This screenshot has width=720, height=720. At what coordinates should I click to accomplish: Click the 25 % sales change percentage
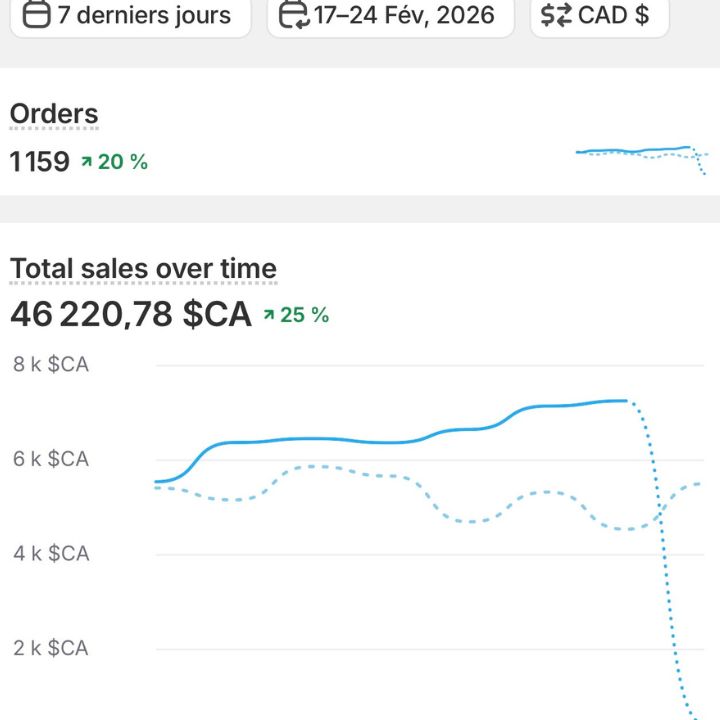point(304,315)
